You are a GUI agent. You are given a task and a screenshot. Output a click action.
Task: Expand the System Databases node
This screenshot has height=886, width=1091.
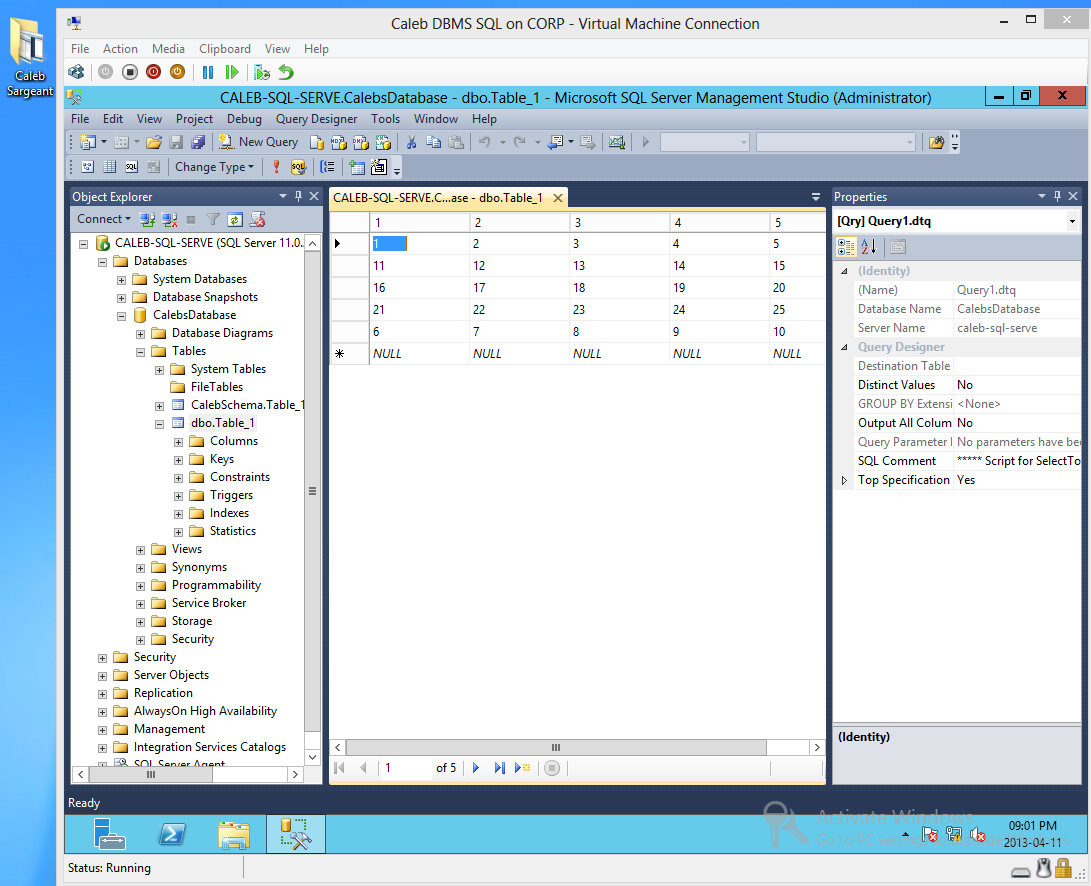[x=121, y=280]
